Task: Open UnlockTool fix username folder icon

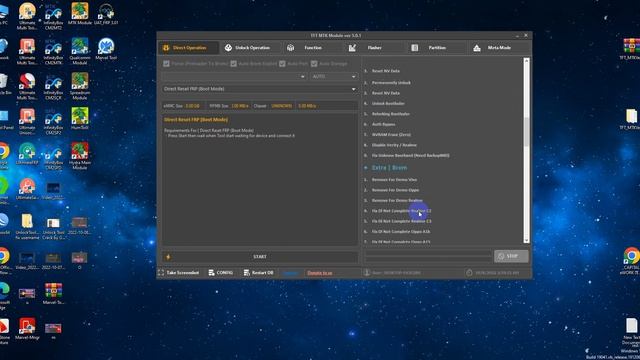Action: click(x=27, y=227)
